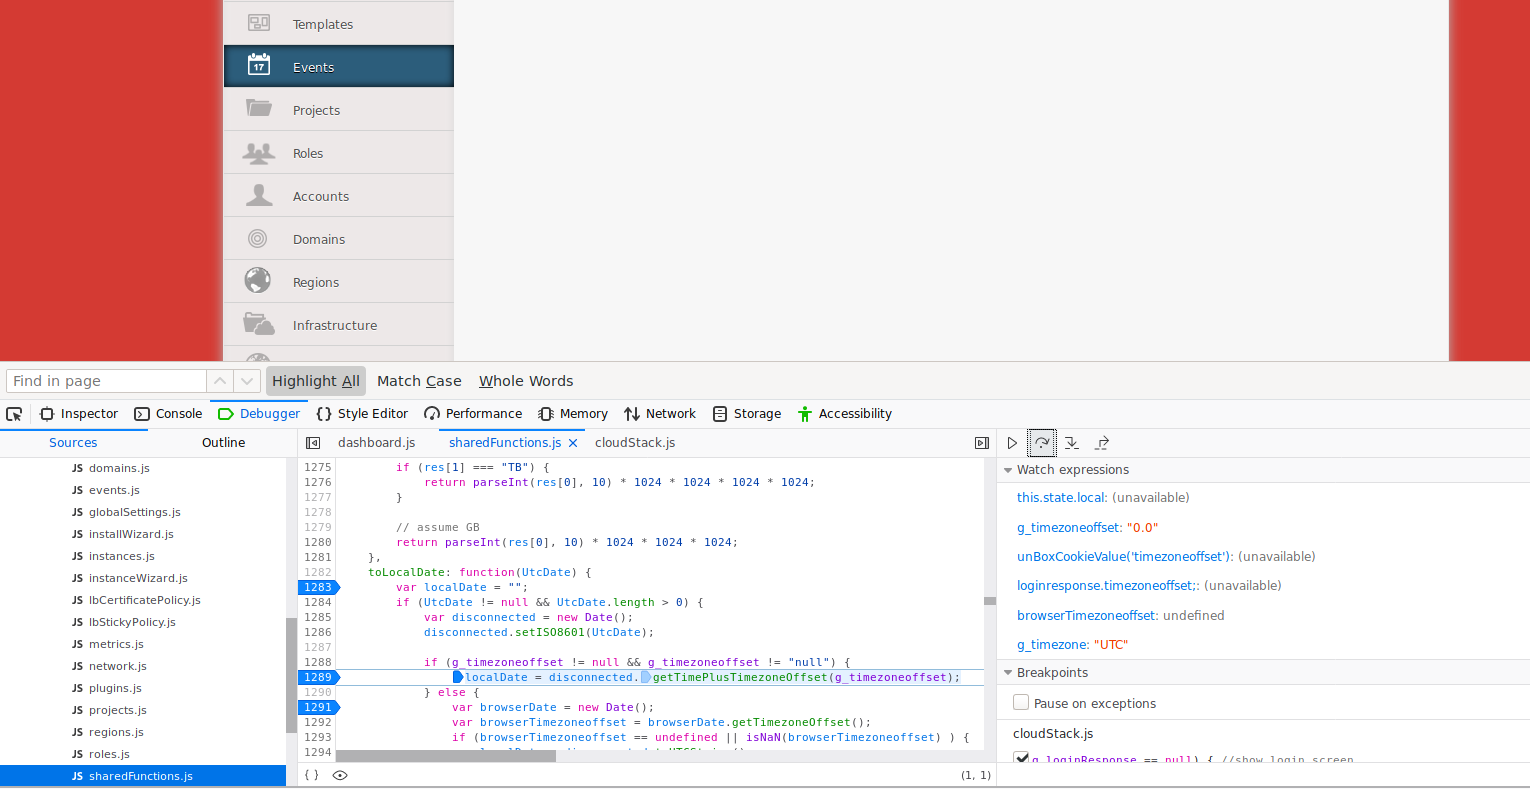Collapse the Breakpoints section
1530x789 pixels.
pyautogui.click(x=1008, y=673)
